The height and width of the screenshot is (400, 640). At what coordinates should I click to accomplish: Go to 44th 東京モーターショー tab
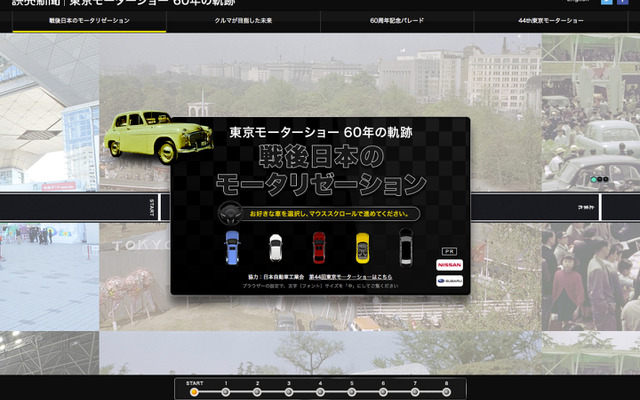pos(551,20)
